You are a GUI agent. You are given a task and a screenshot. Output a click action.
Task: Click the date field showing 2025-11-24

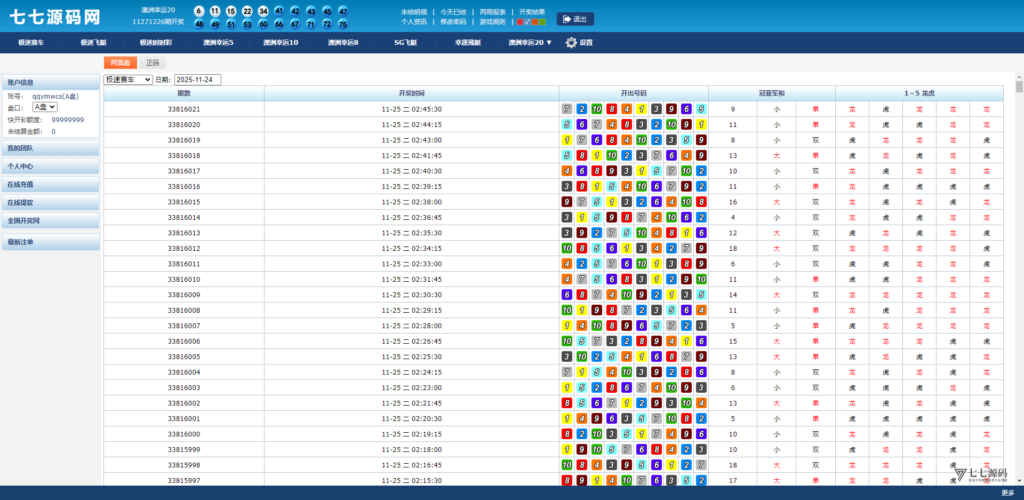click(x=198, y=80)
